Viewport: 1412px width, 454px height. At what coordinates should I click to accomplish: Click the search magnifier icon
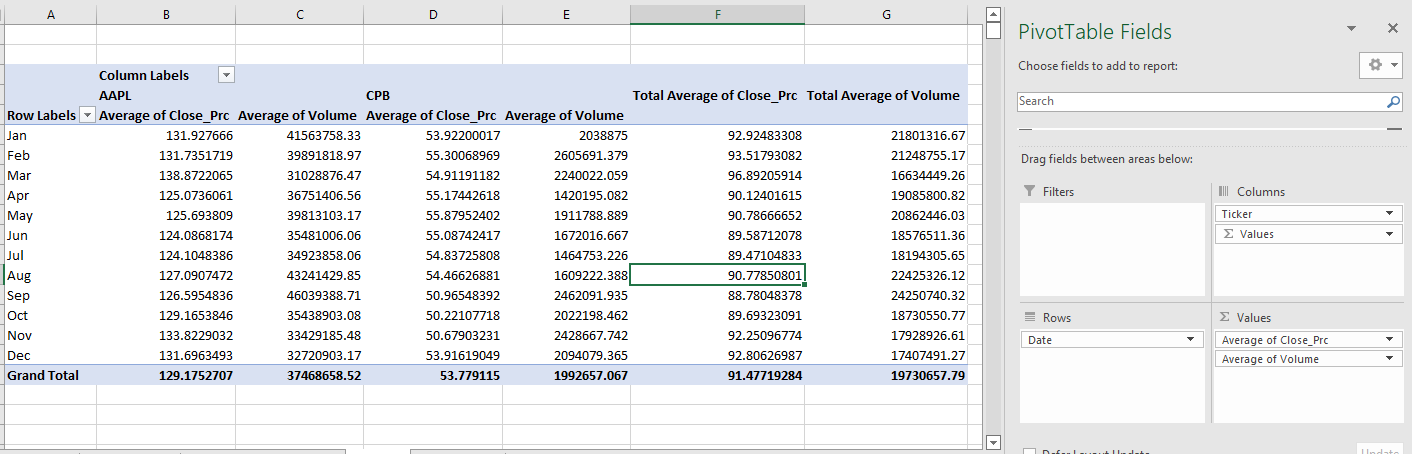tap(1394, 101)
